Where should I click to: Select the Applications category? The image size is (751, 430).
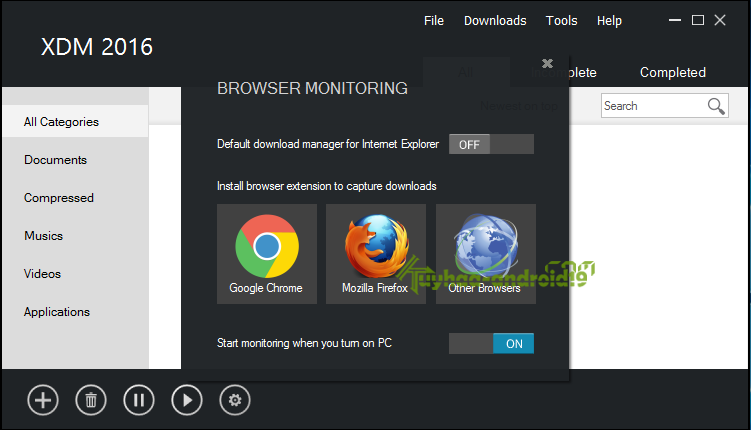(x=57, y=312)
